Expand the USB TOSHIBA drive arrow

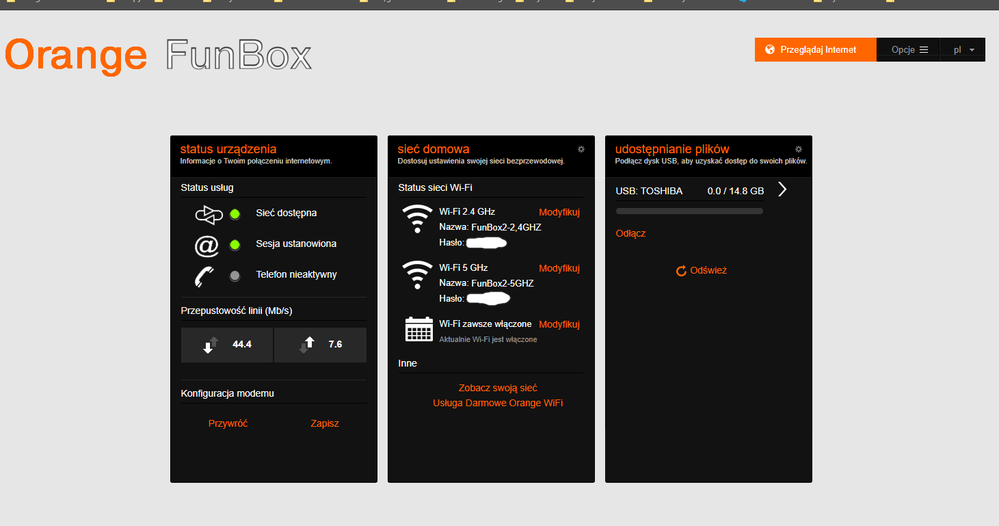tap(782, 190)
